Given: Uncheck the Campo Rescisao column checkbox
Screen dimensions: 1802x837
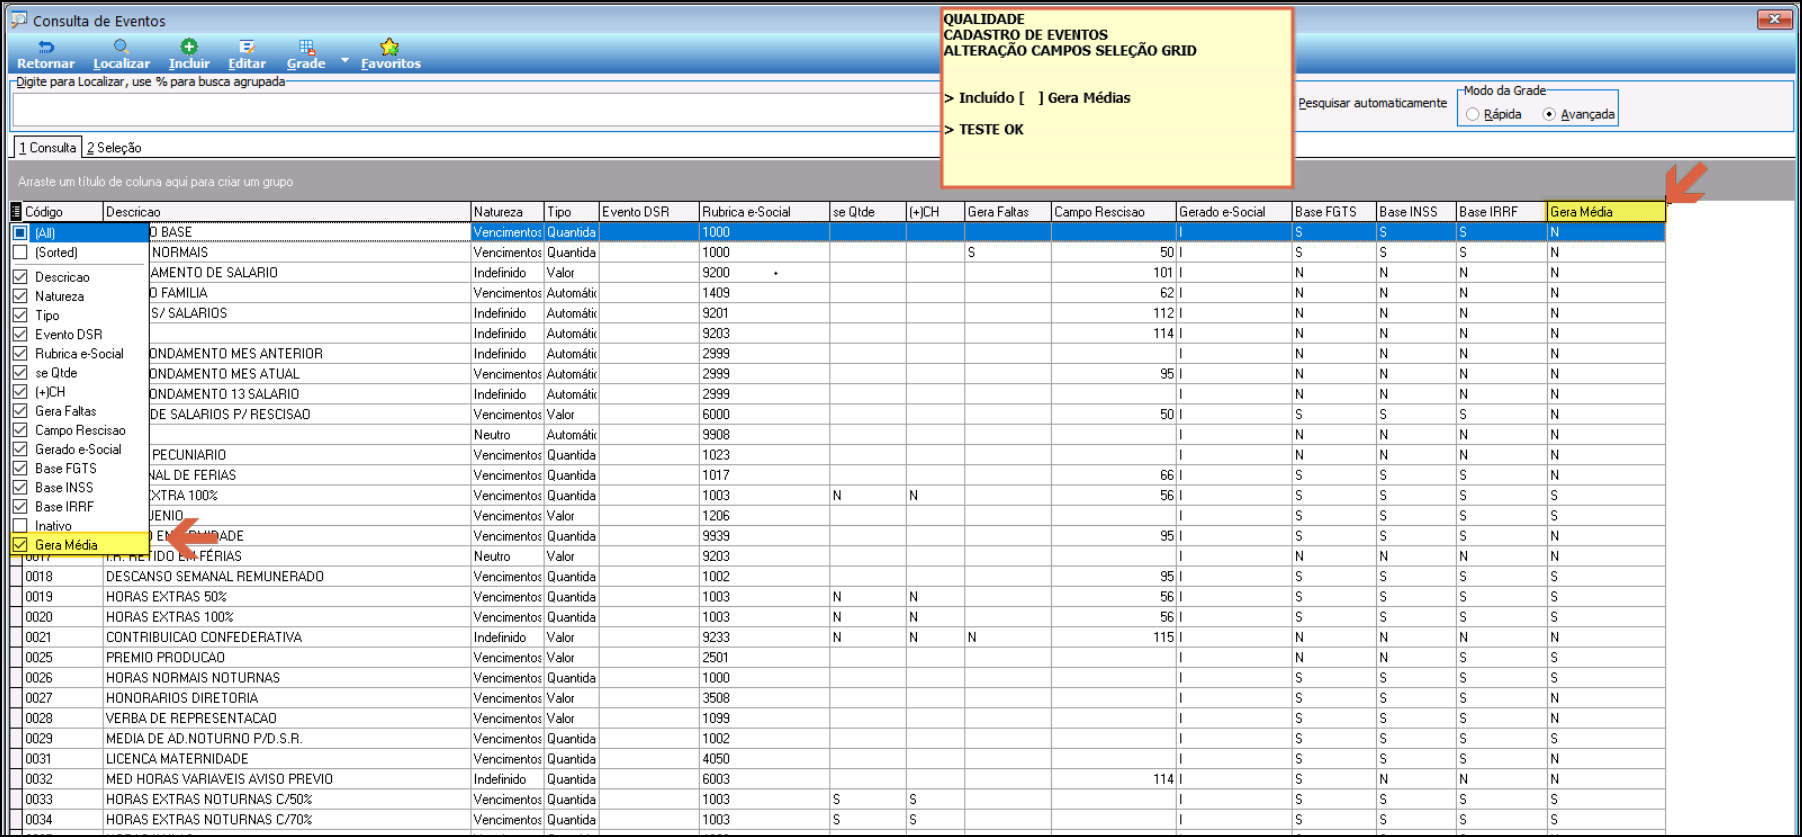Looking at the screenshot, I should click(x=20, y=430).
